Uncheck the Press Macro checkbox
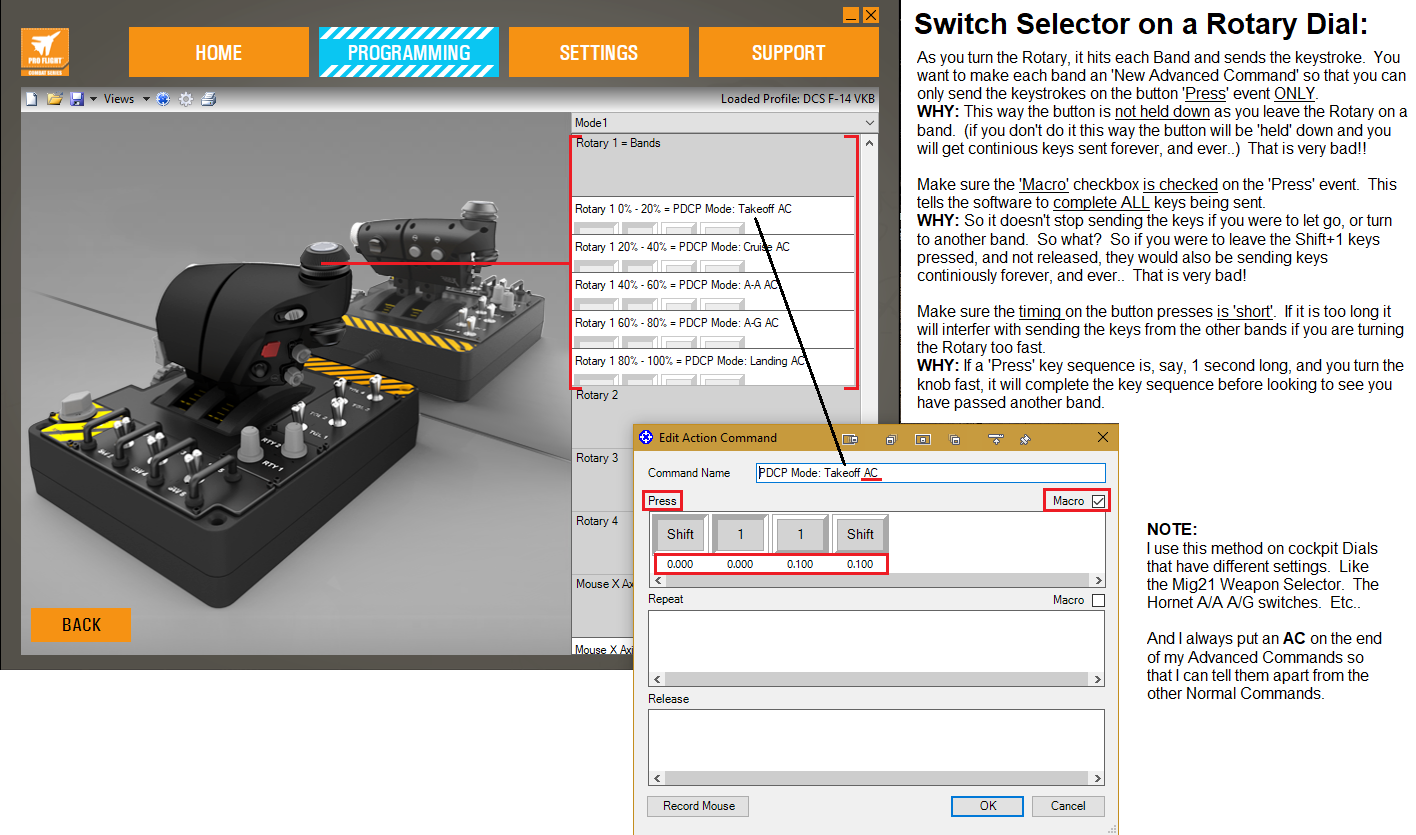The height and width of the screenshot is (835, 1416). click(x=1099, y=501)
